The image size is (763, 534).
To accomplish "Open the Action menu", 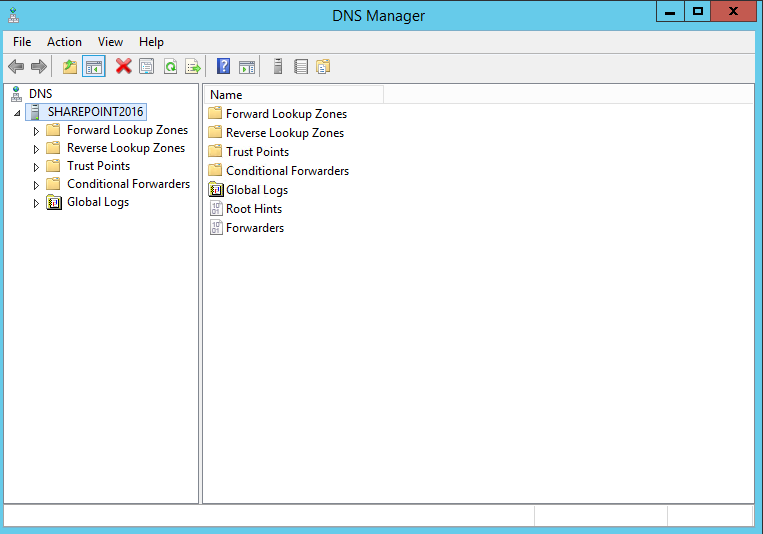I will (x=64, y=42).
